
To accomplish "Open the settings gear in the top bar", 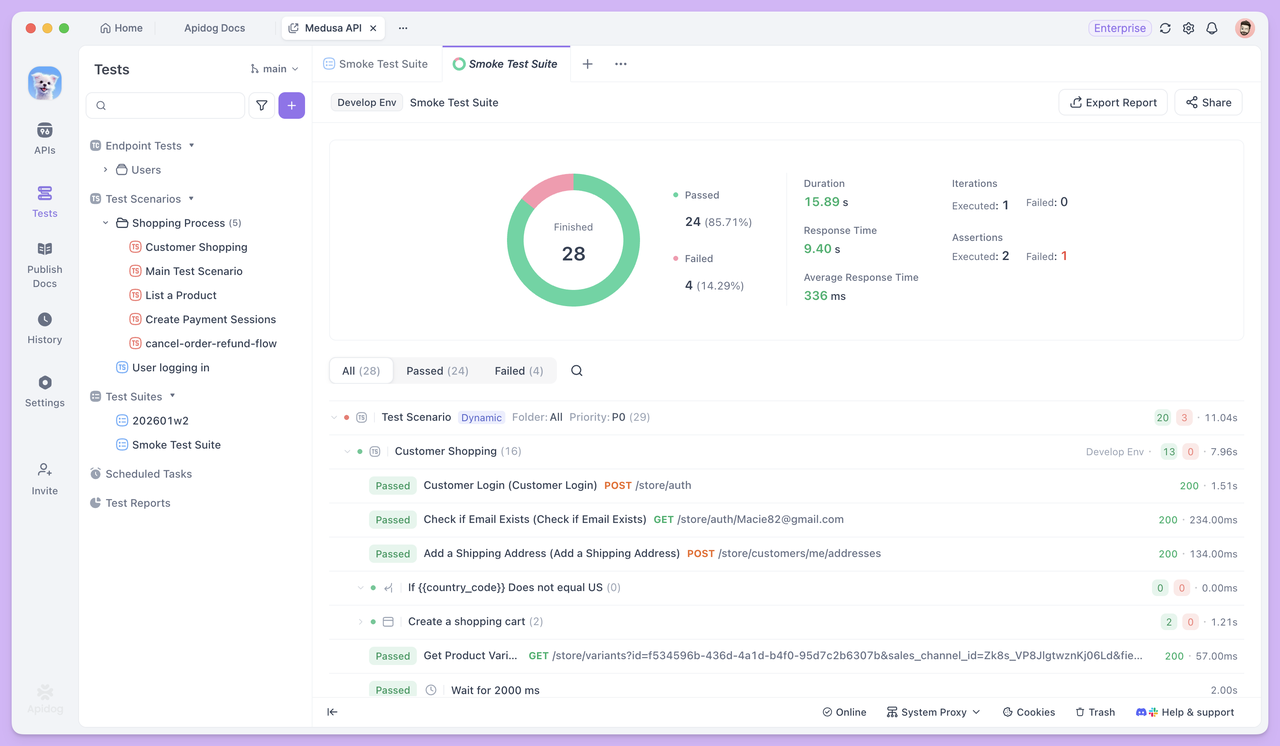I will pos(1188,28).
